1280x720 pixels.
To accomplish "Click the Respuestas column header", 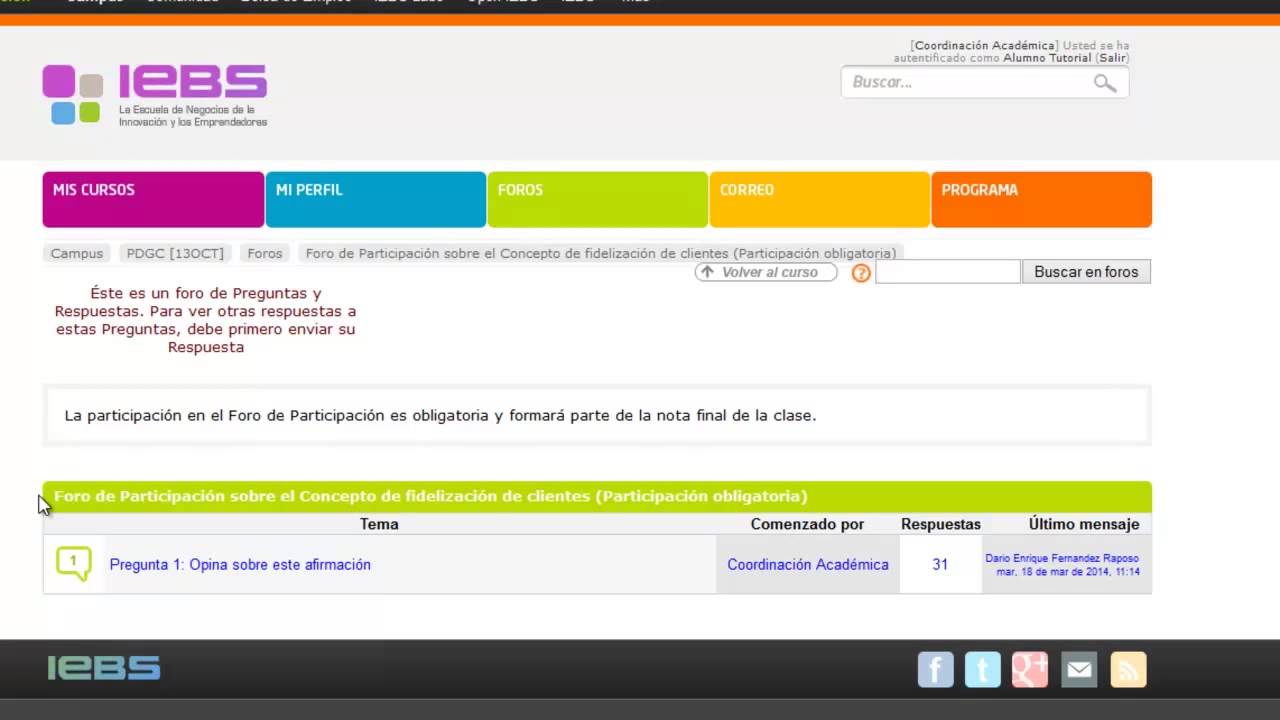I will point(941,524).
